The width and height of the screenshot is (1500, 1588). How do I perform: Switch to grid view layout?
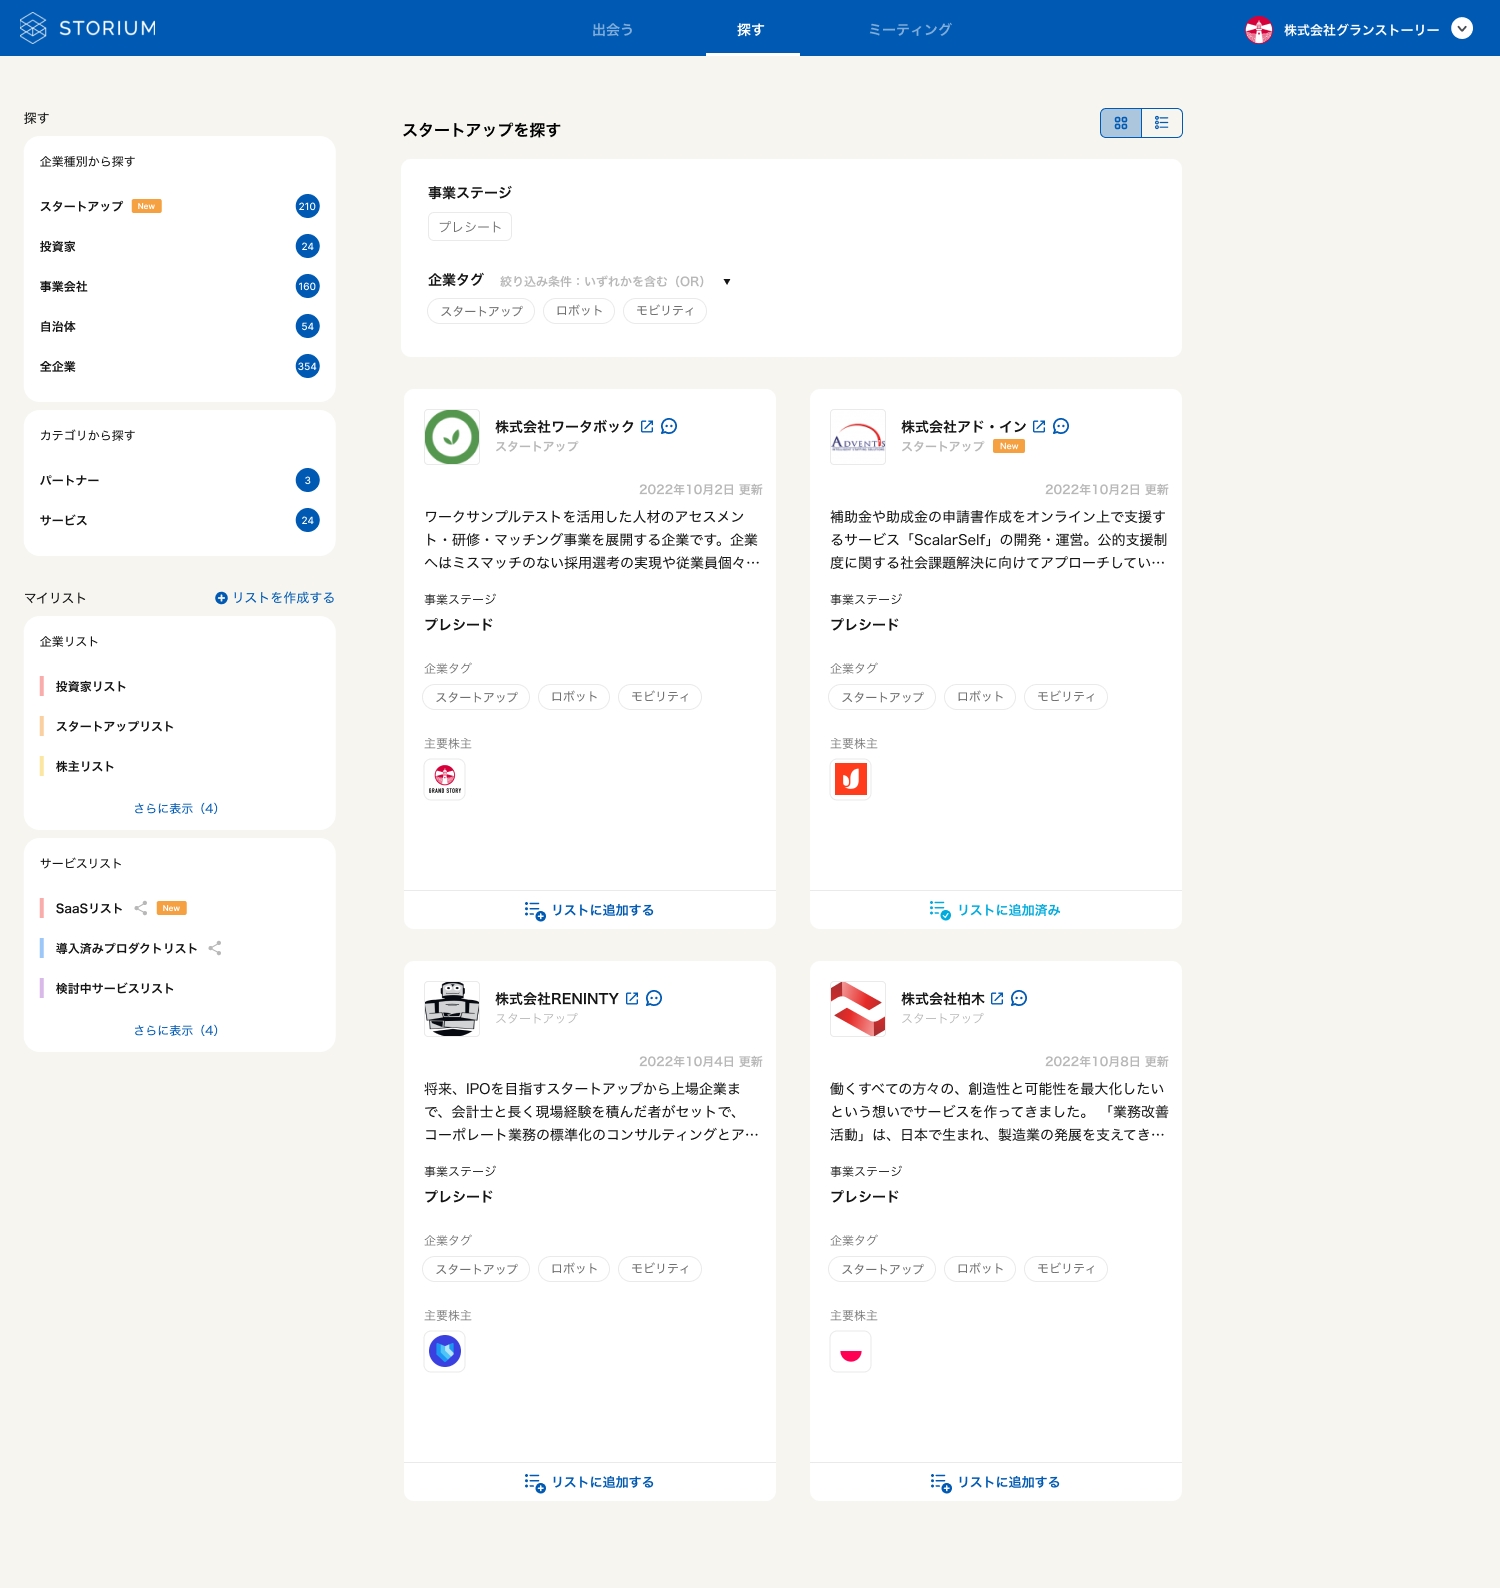(1121, 123)
